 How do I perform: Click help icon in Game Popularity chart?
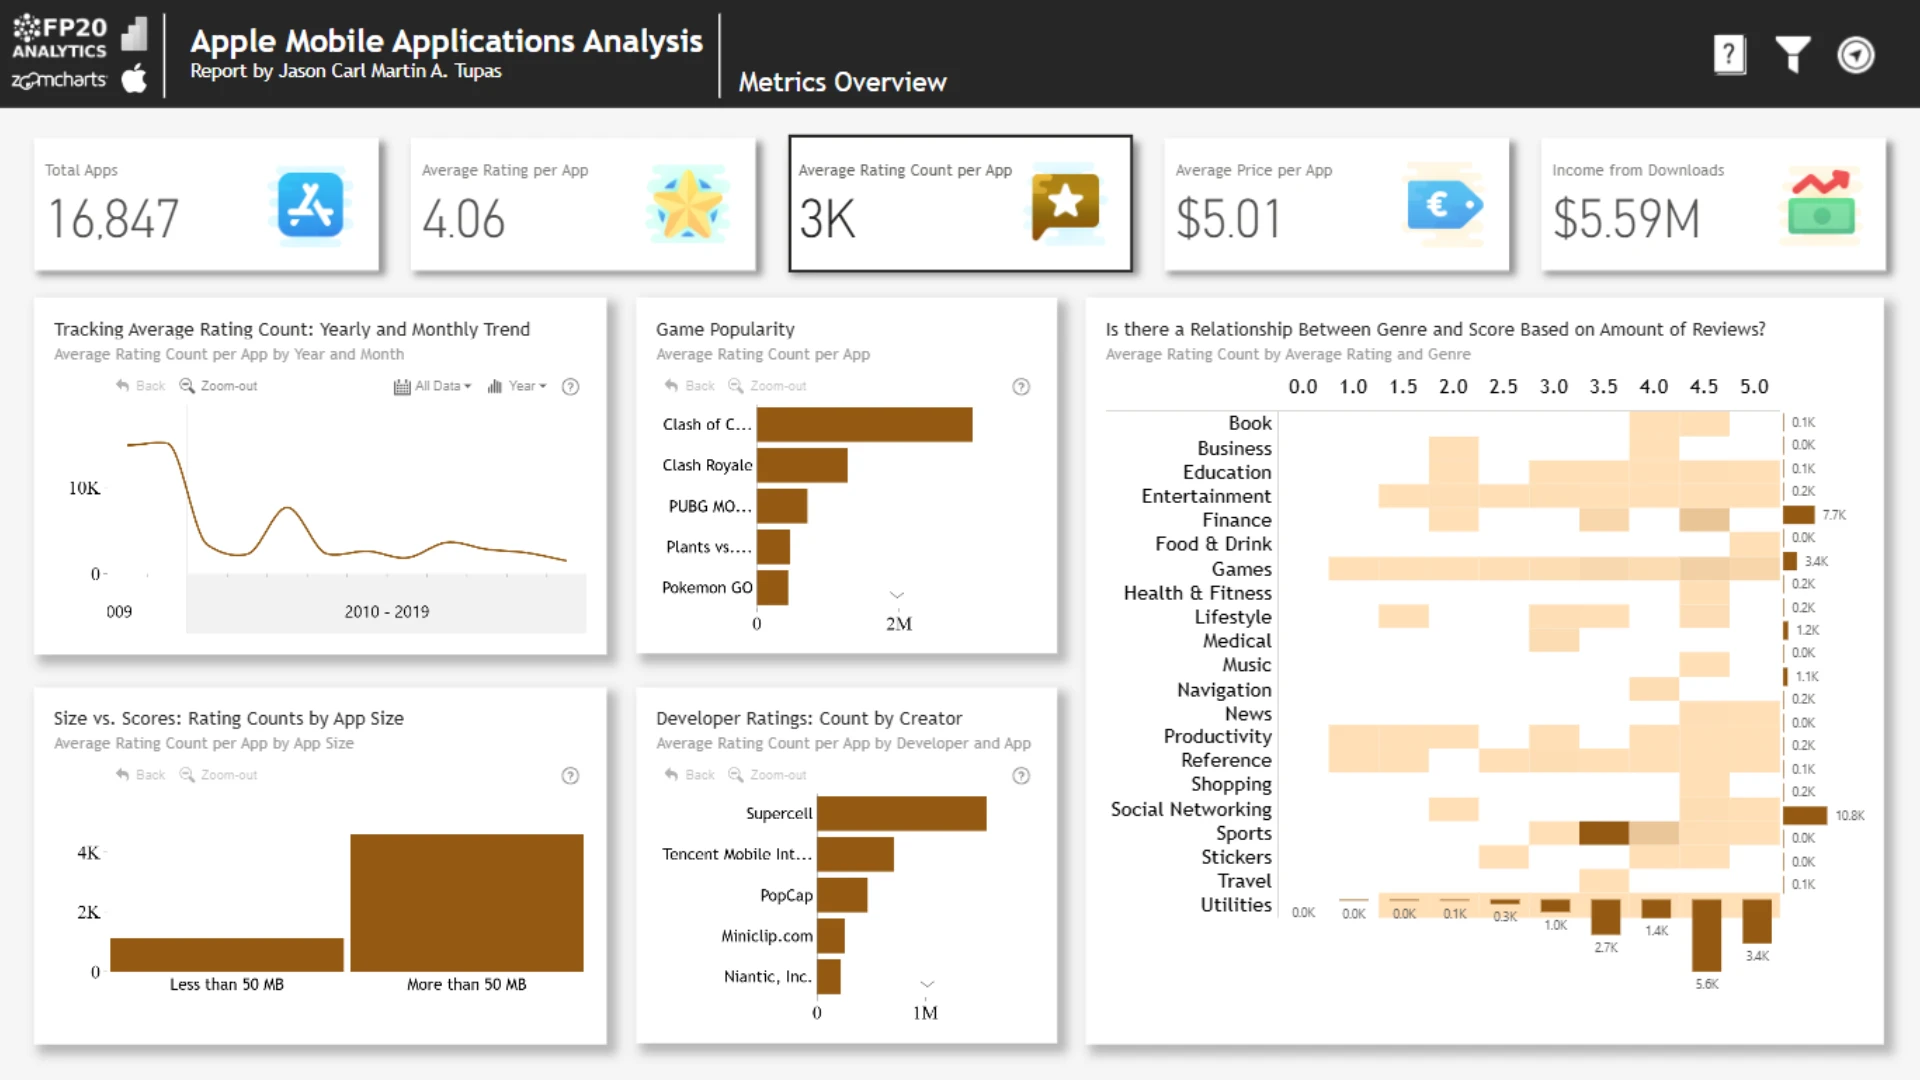click(1021, 387)
